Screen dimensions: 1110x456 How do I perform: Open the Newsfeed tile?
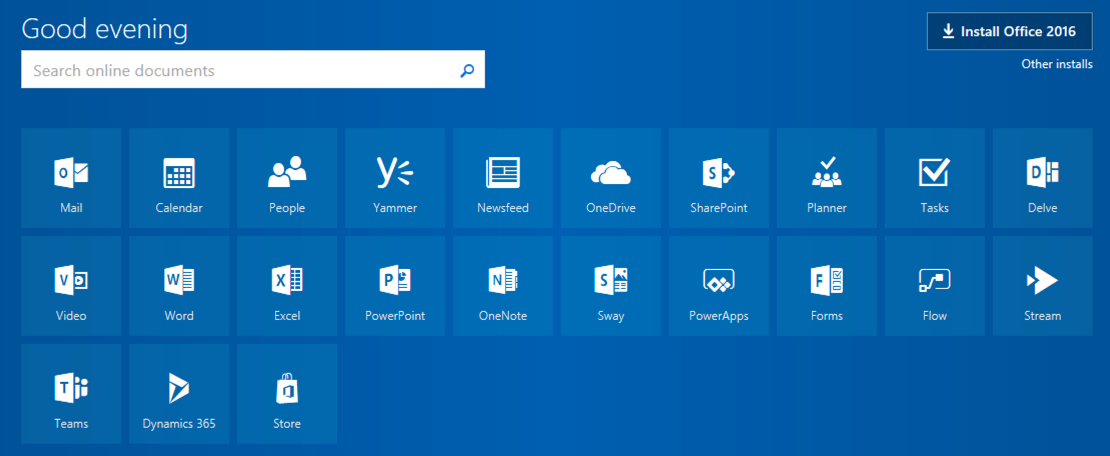click(503, 178)
